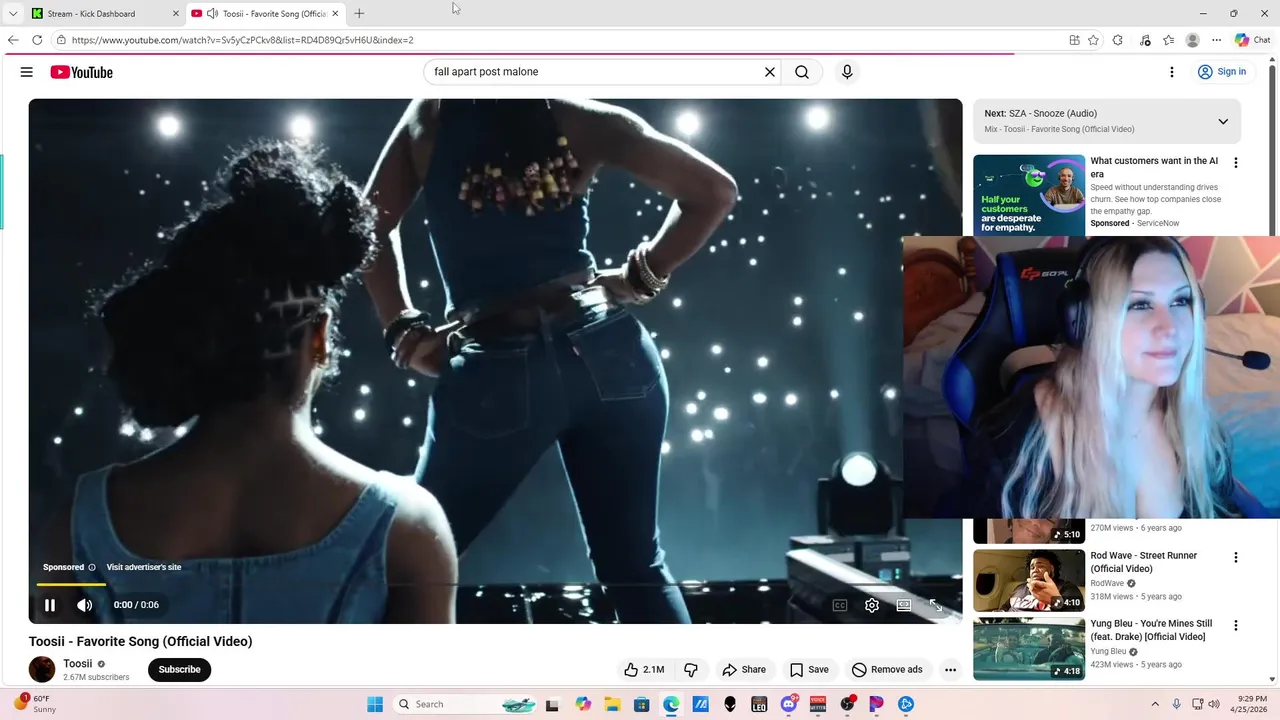This screenshot has width=1280, height=720.
Task: Visit advertiser's site link
Action: tap(144, 567)
